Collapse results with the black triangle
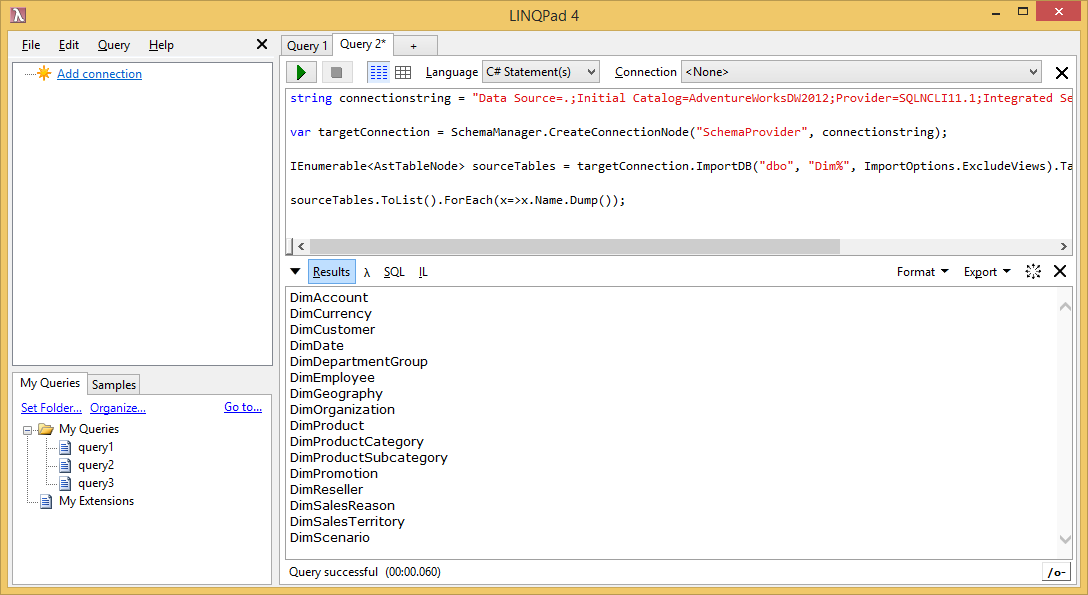This screenshot has width=1088, height=595. (295, 272)
